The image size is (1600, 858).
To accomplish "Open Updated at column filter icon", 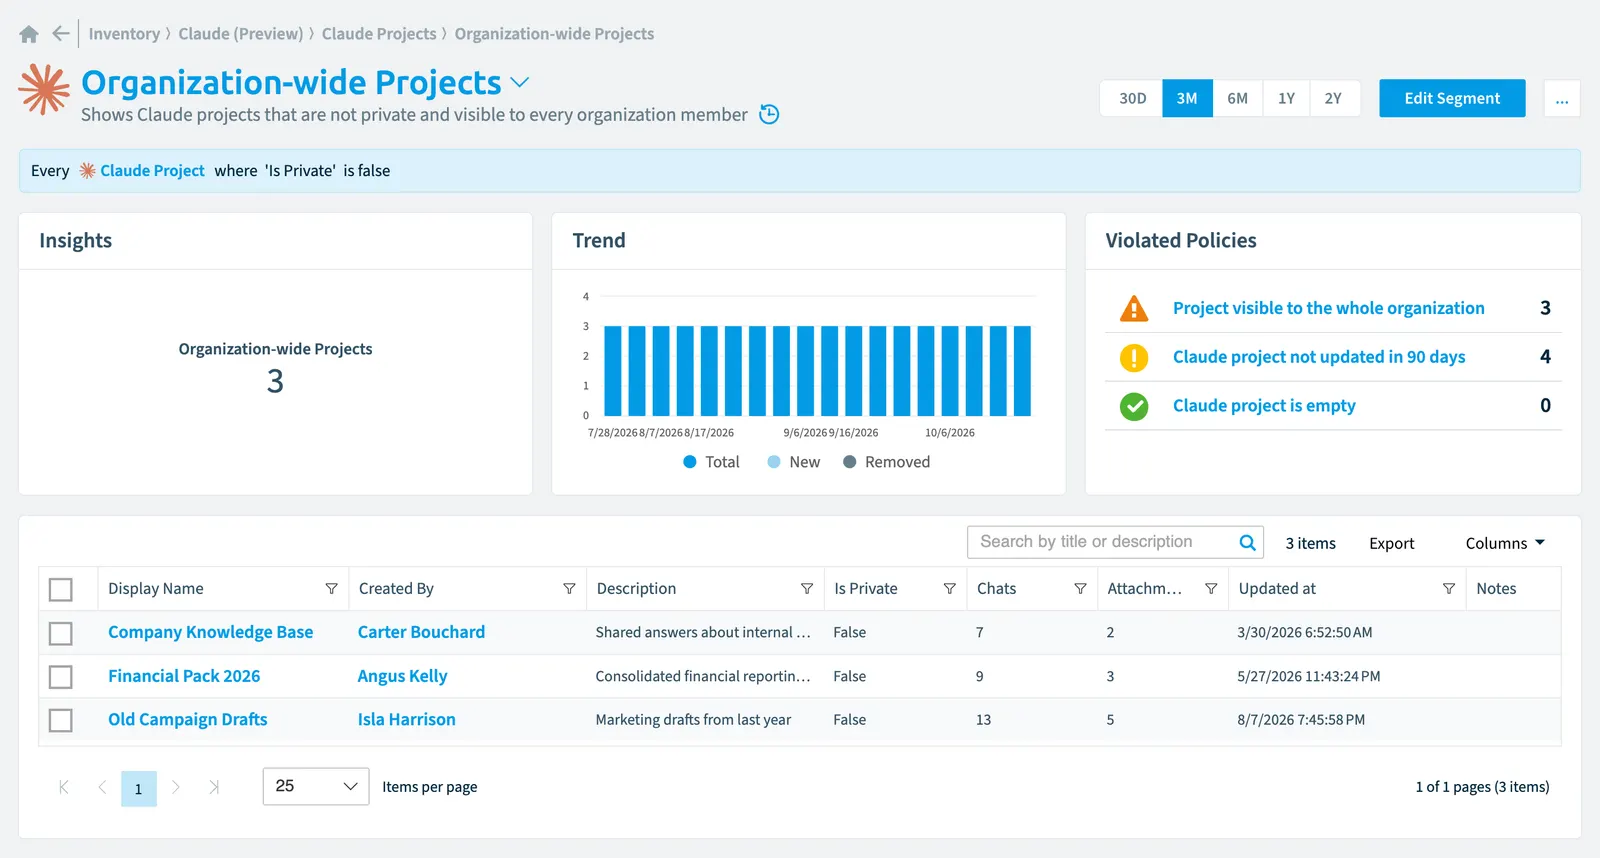I will pyautogui.click(x=1448, y=589).
